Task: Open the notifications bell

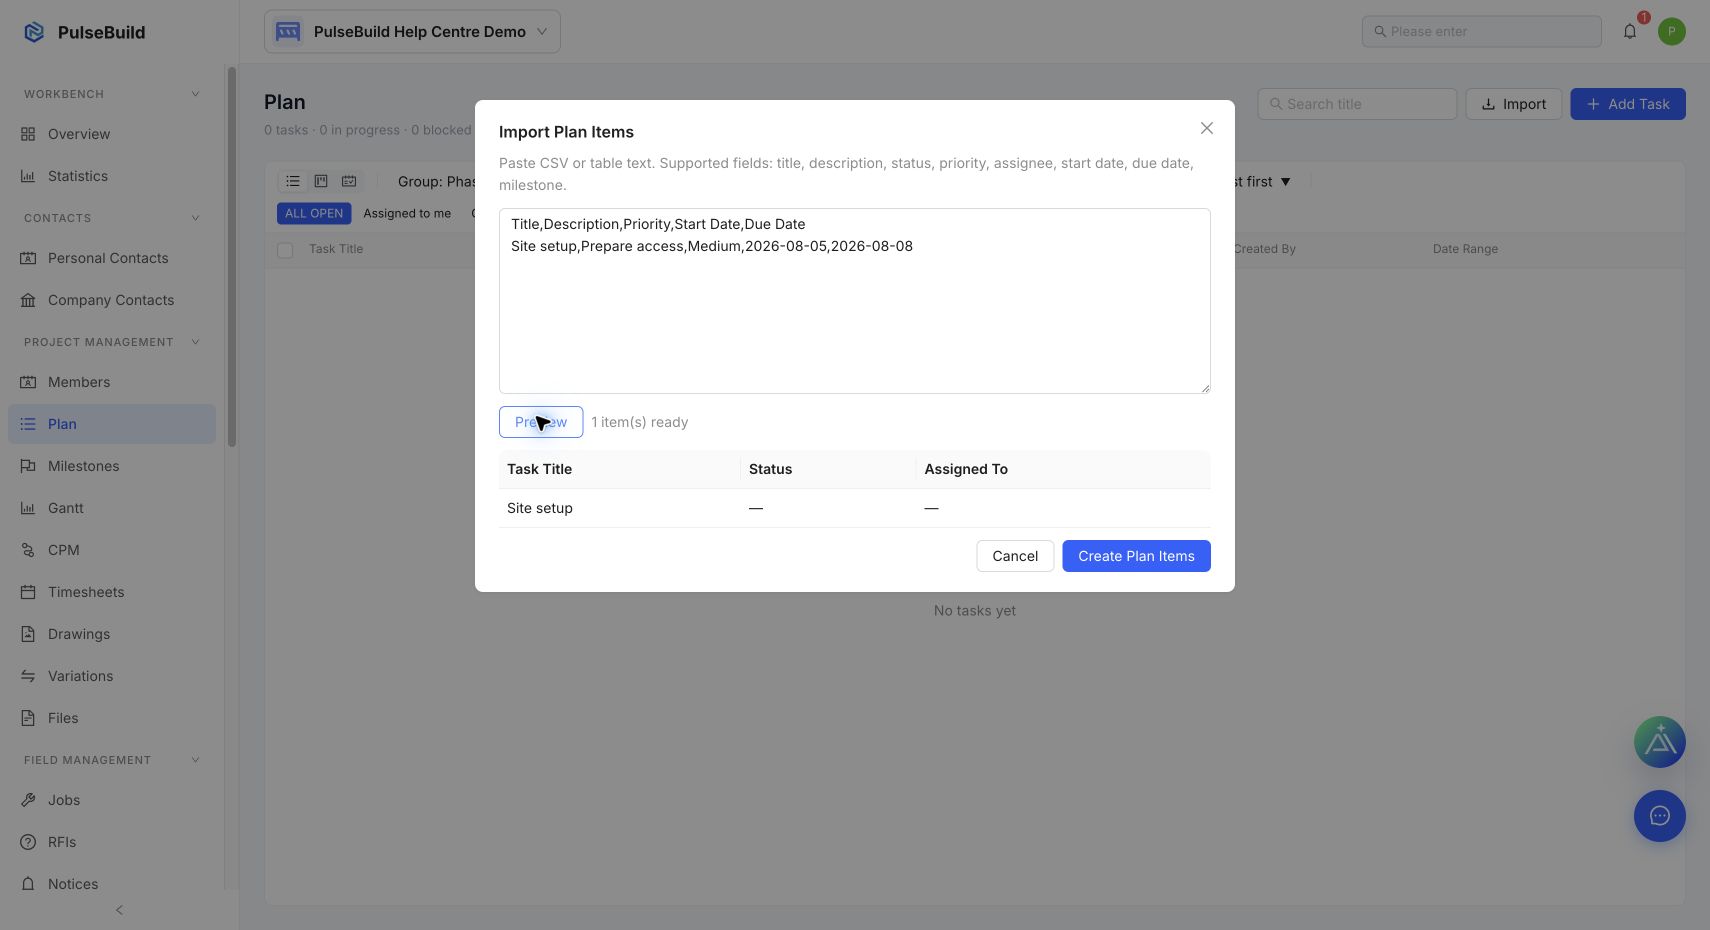Action: click(x=1630, y=32)
